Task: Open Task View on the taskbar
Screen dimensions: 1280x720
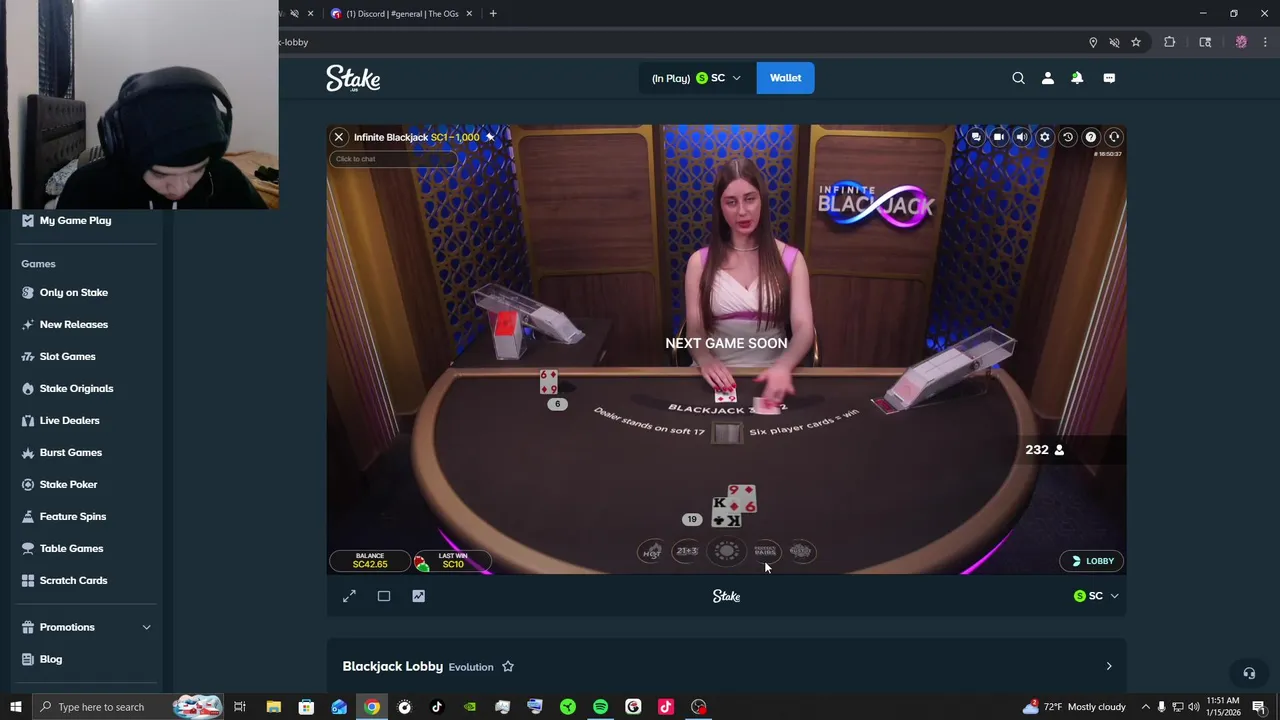Action: (240, 707)
